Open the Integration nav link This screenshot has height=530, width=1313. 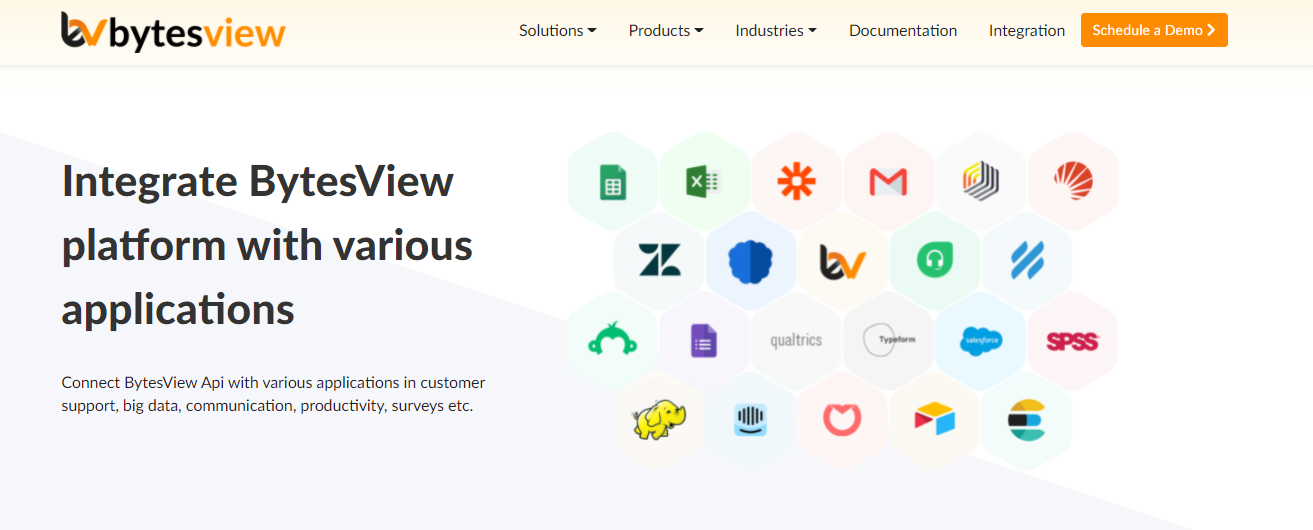[x=1027, y=30]
